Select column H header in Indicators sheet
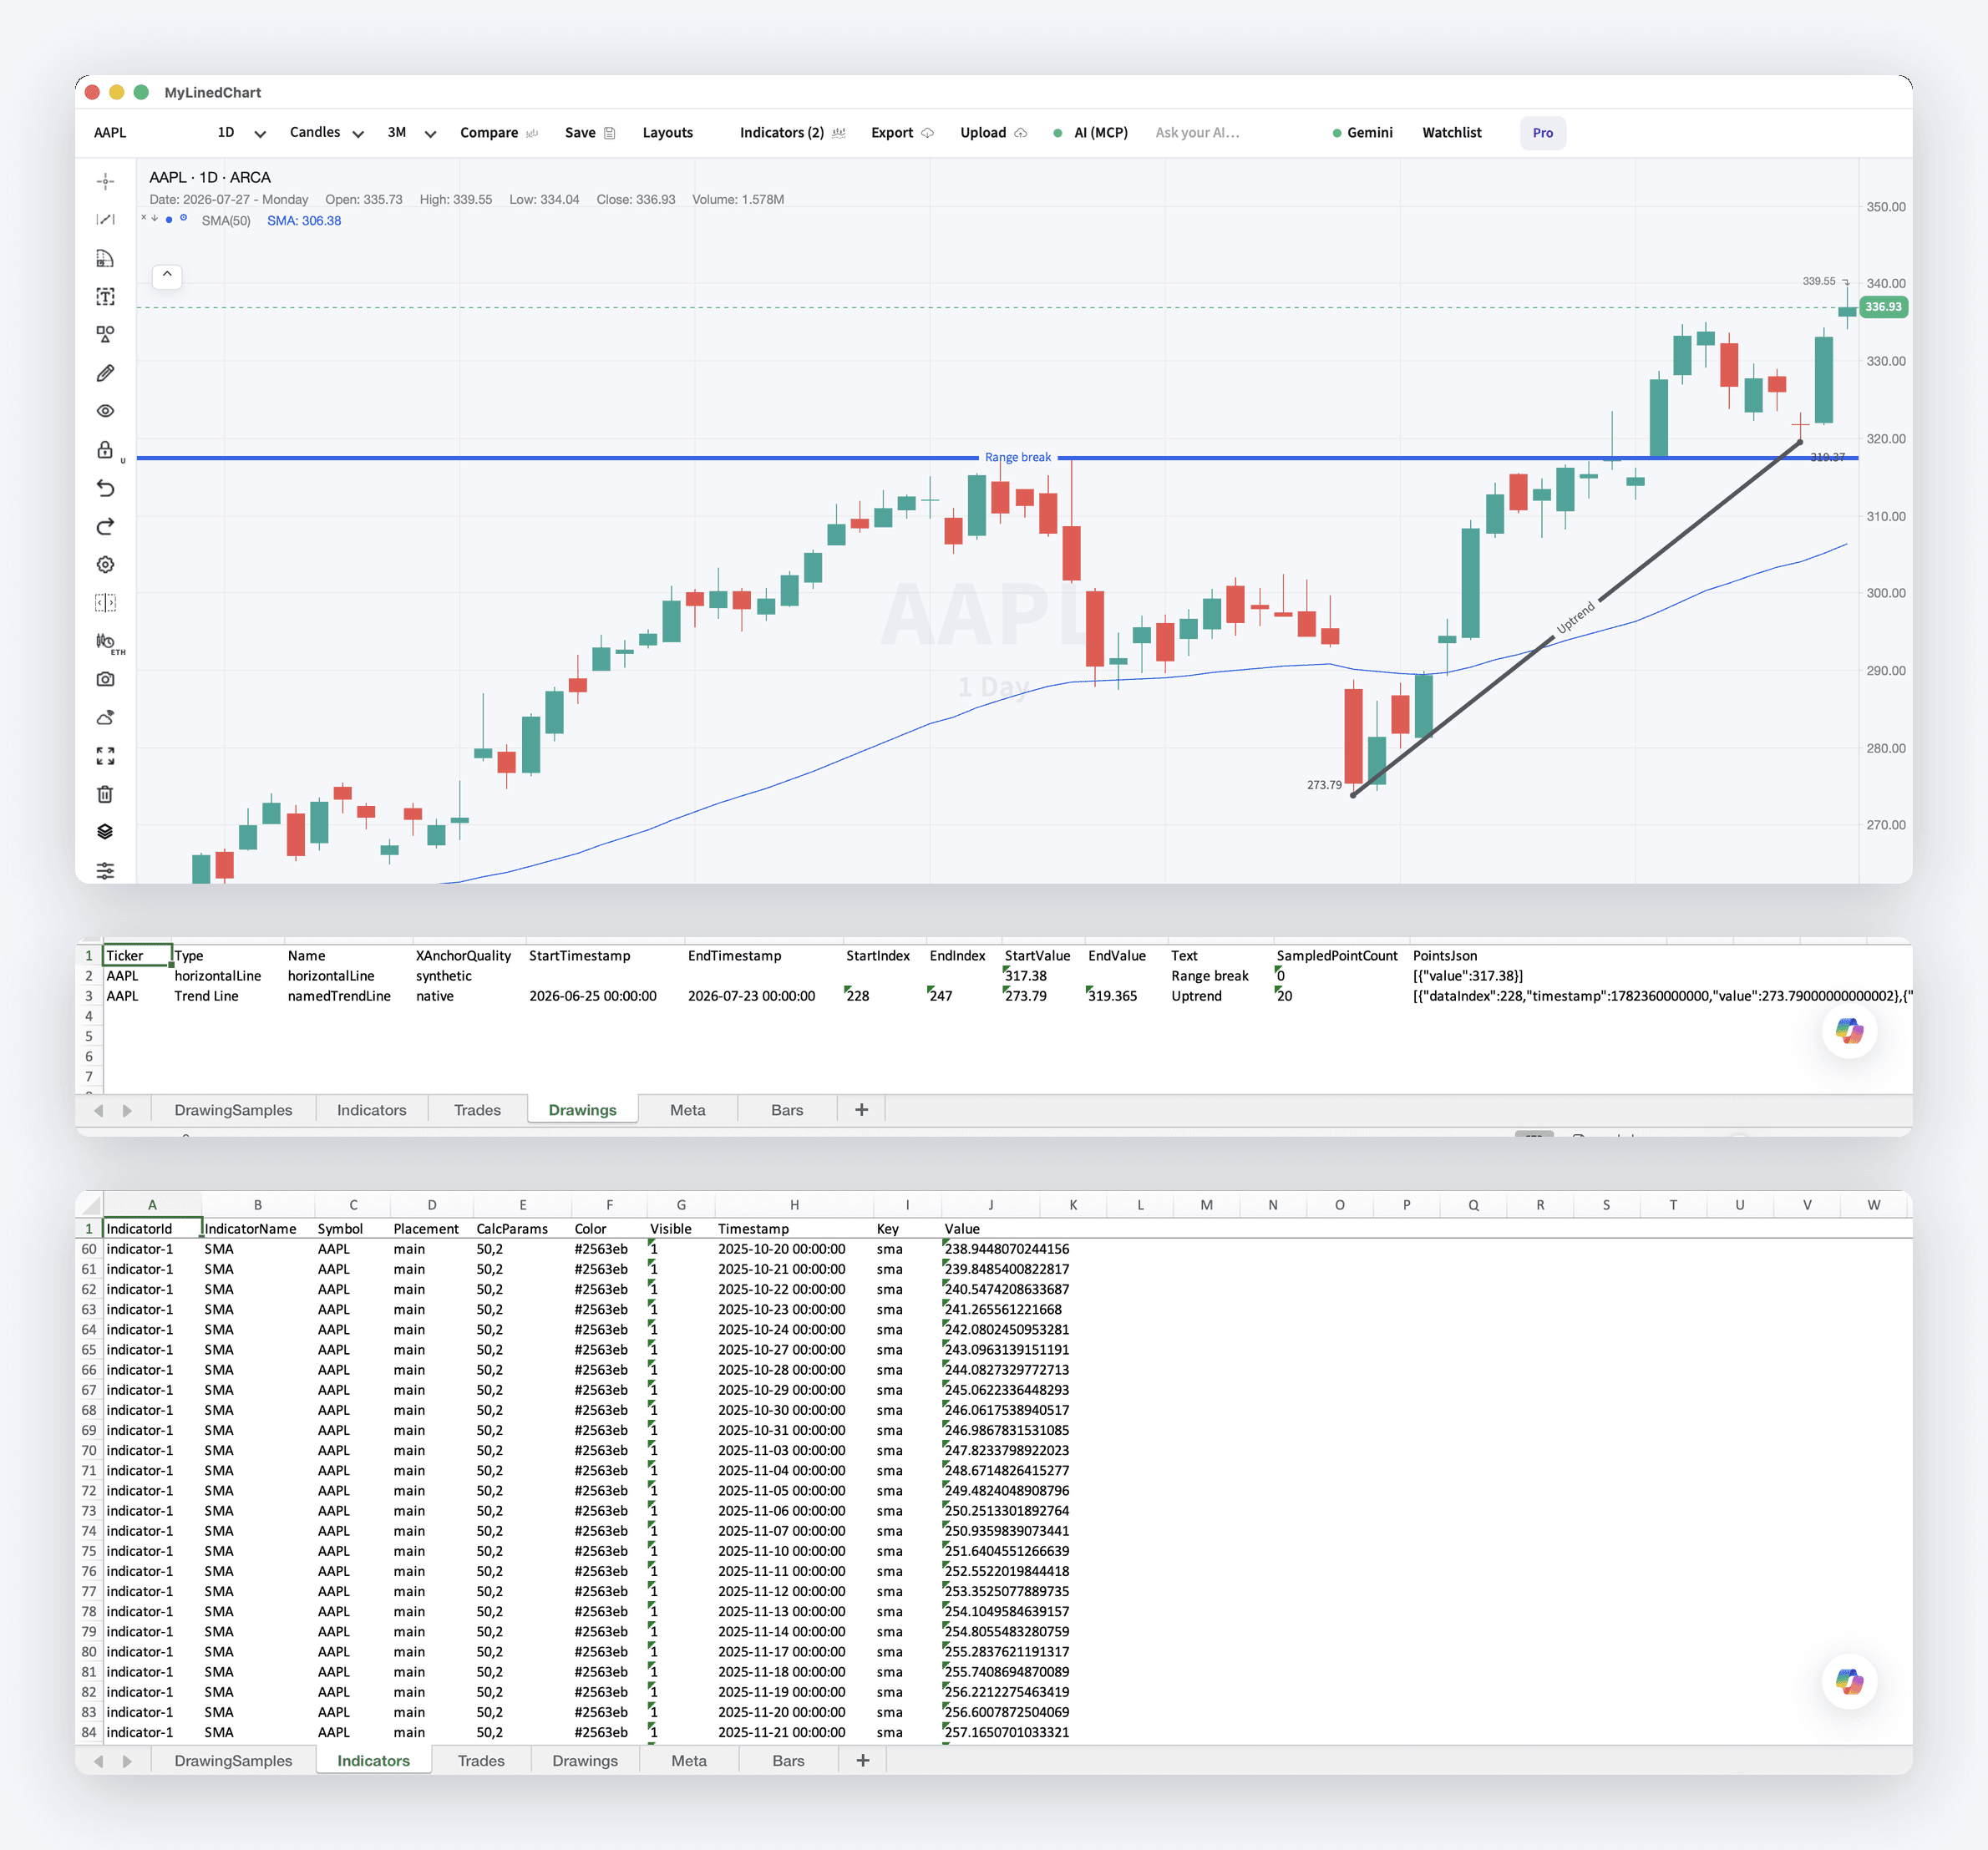This screenshot has height=1850, width=1988. click(794, 1205)
